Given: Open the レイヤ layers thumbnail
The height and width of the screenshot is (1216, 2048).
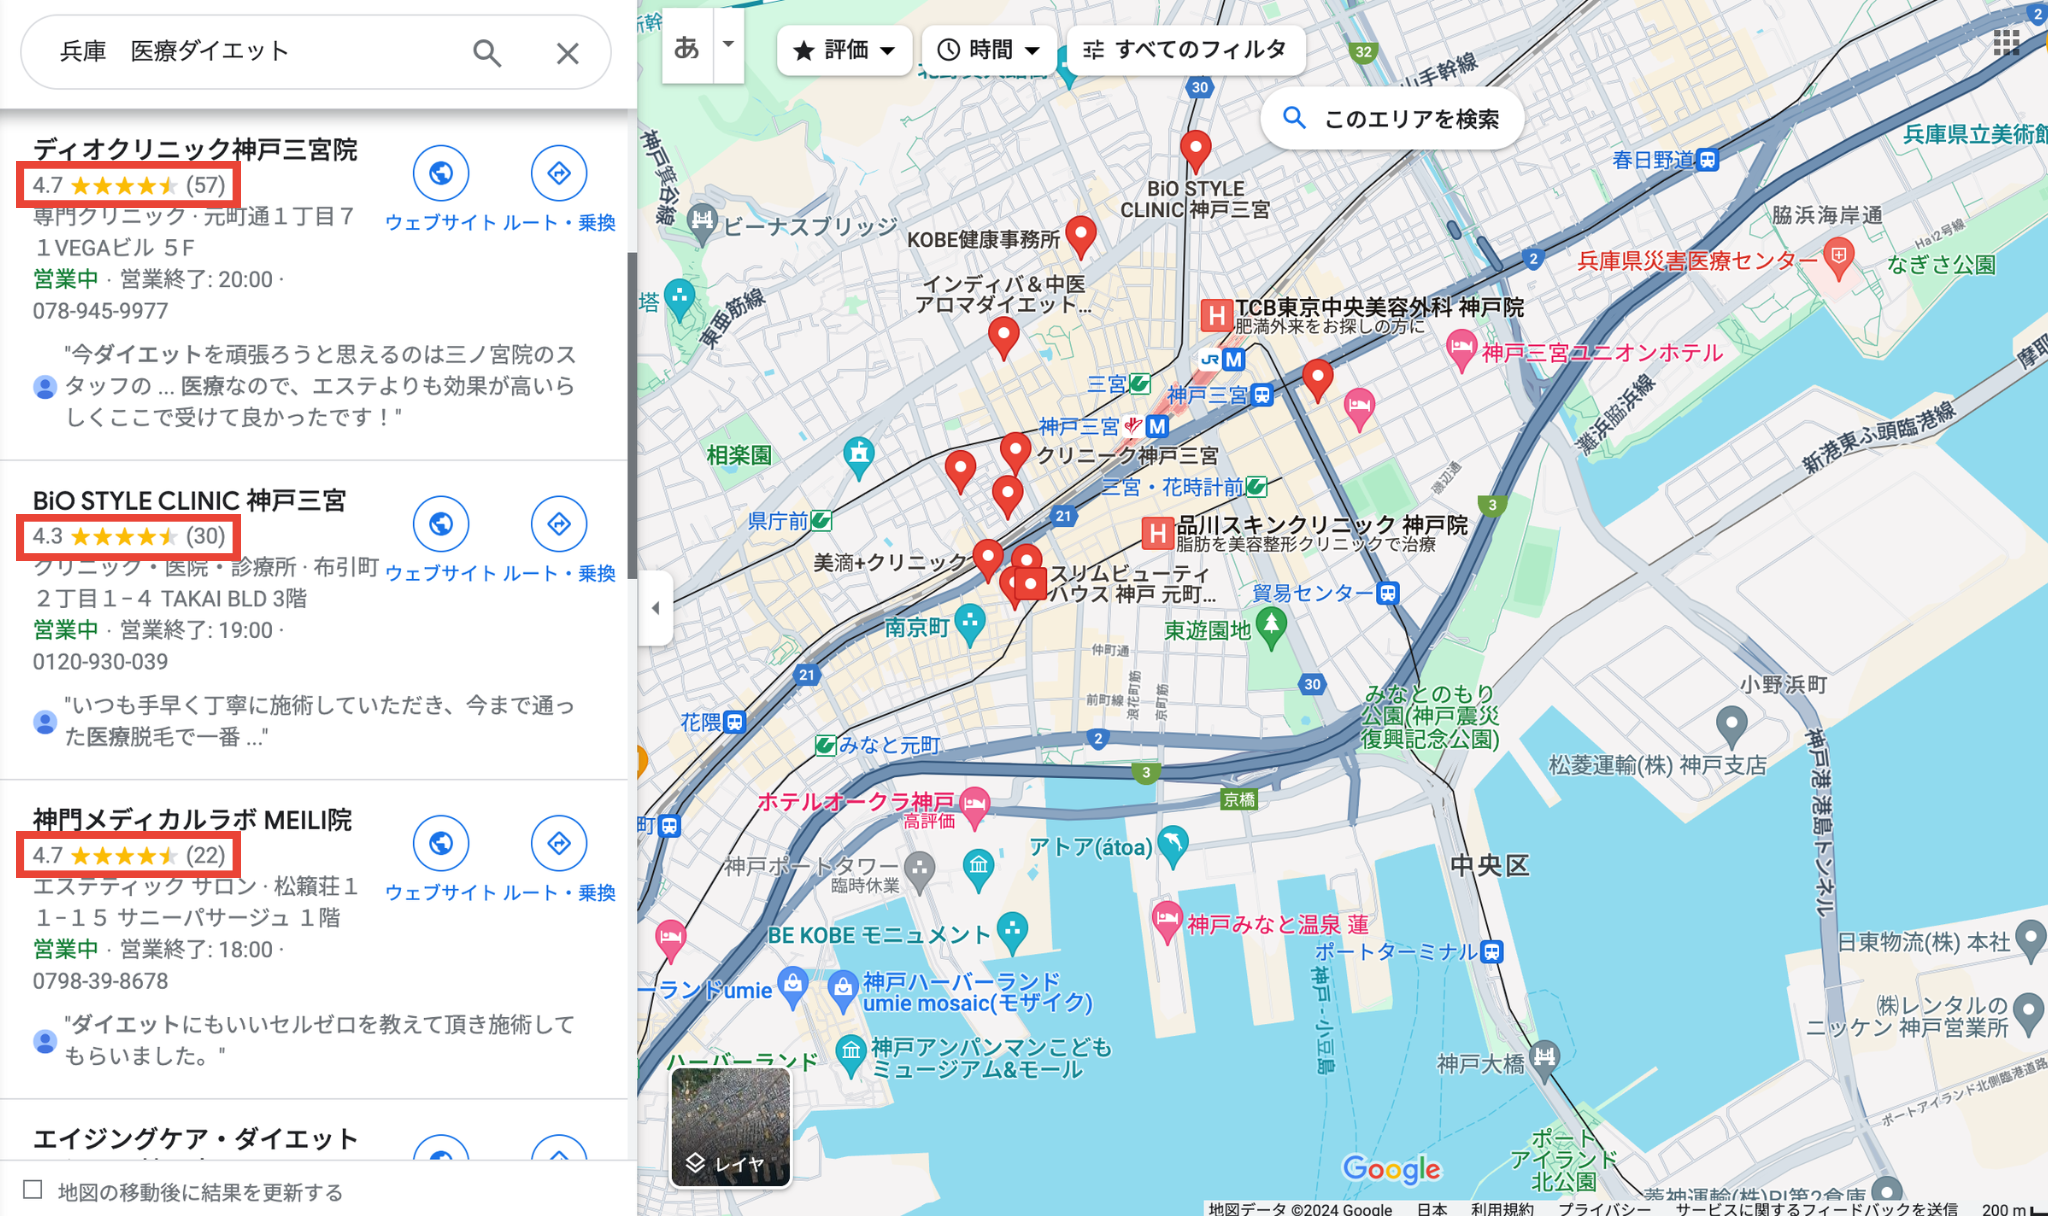Looking at the screenshot, I should pos(731,1127).
